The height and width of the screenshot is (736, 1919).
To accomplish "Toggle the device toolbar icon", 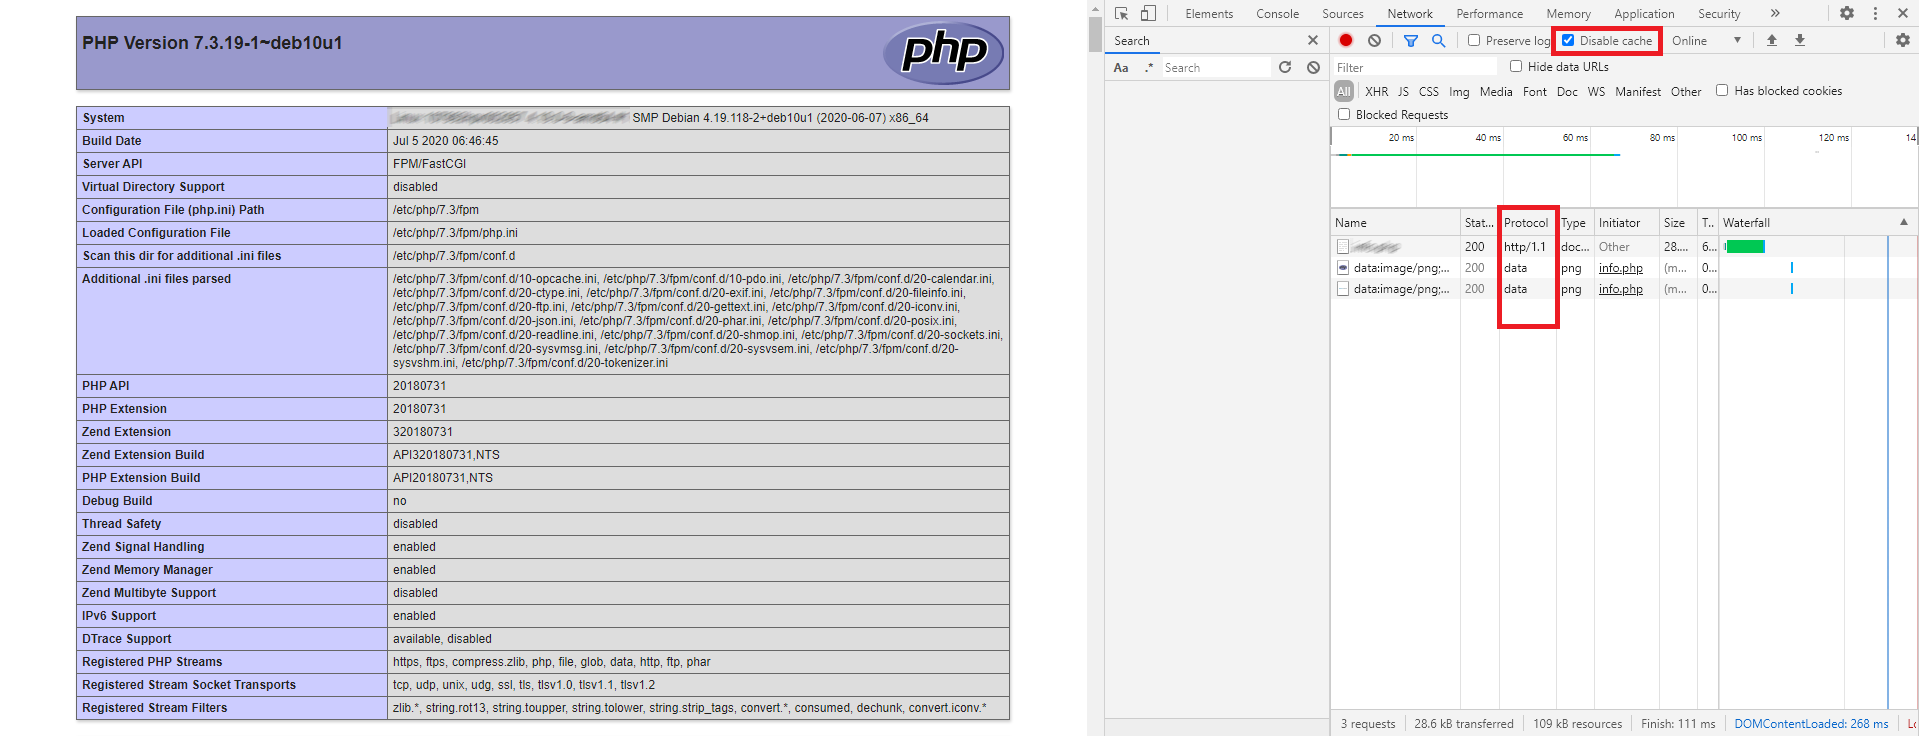I will 1148,14.
